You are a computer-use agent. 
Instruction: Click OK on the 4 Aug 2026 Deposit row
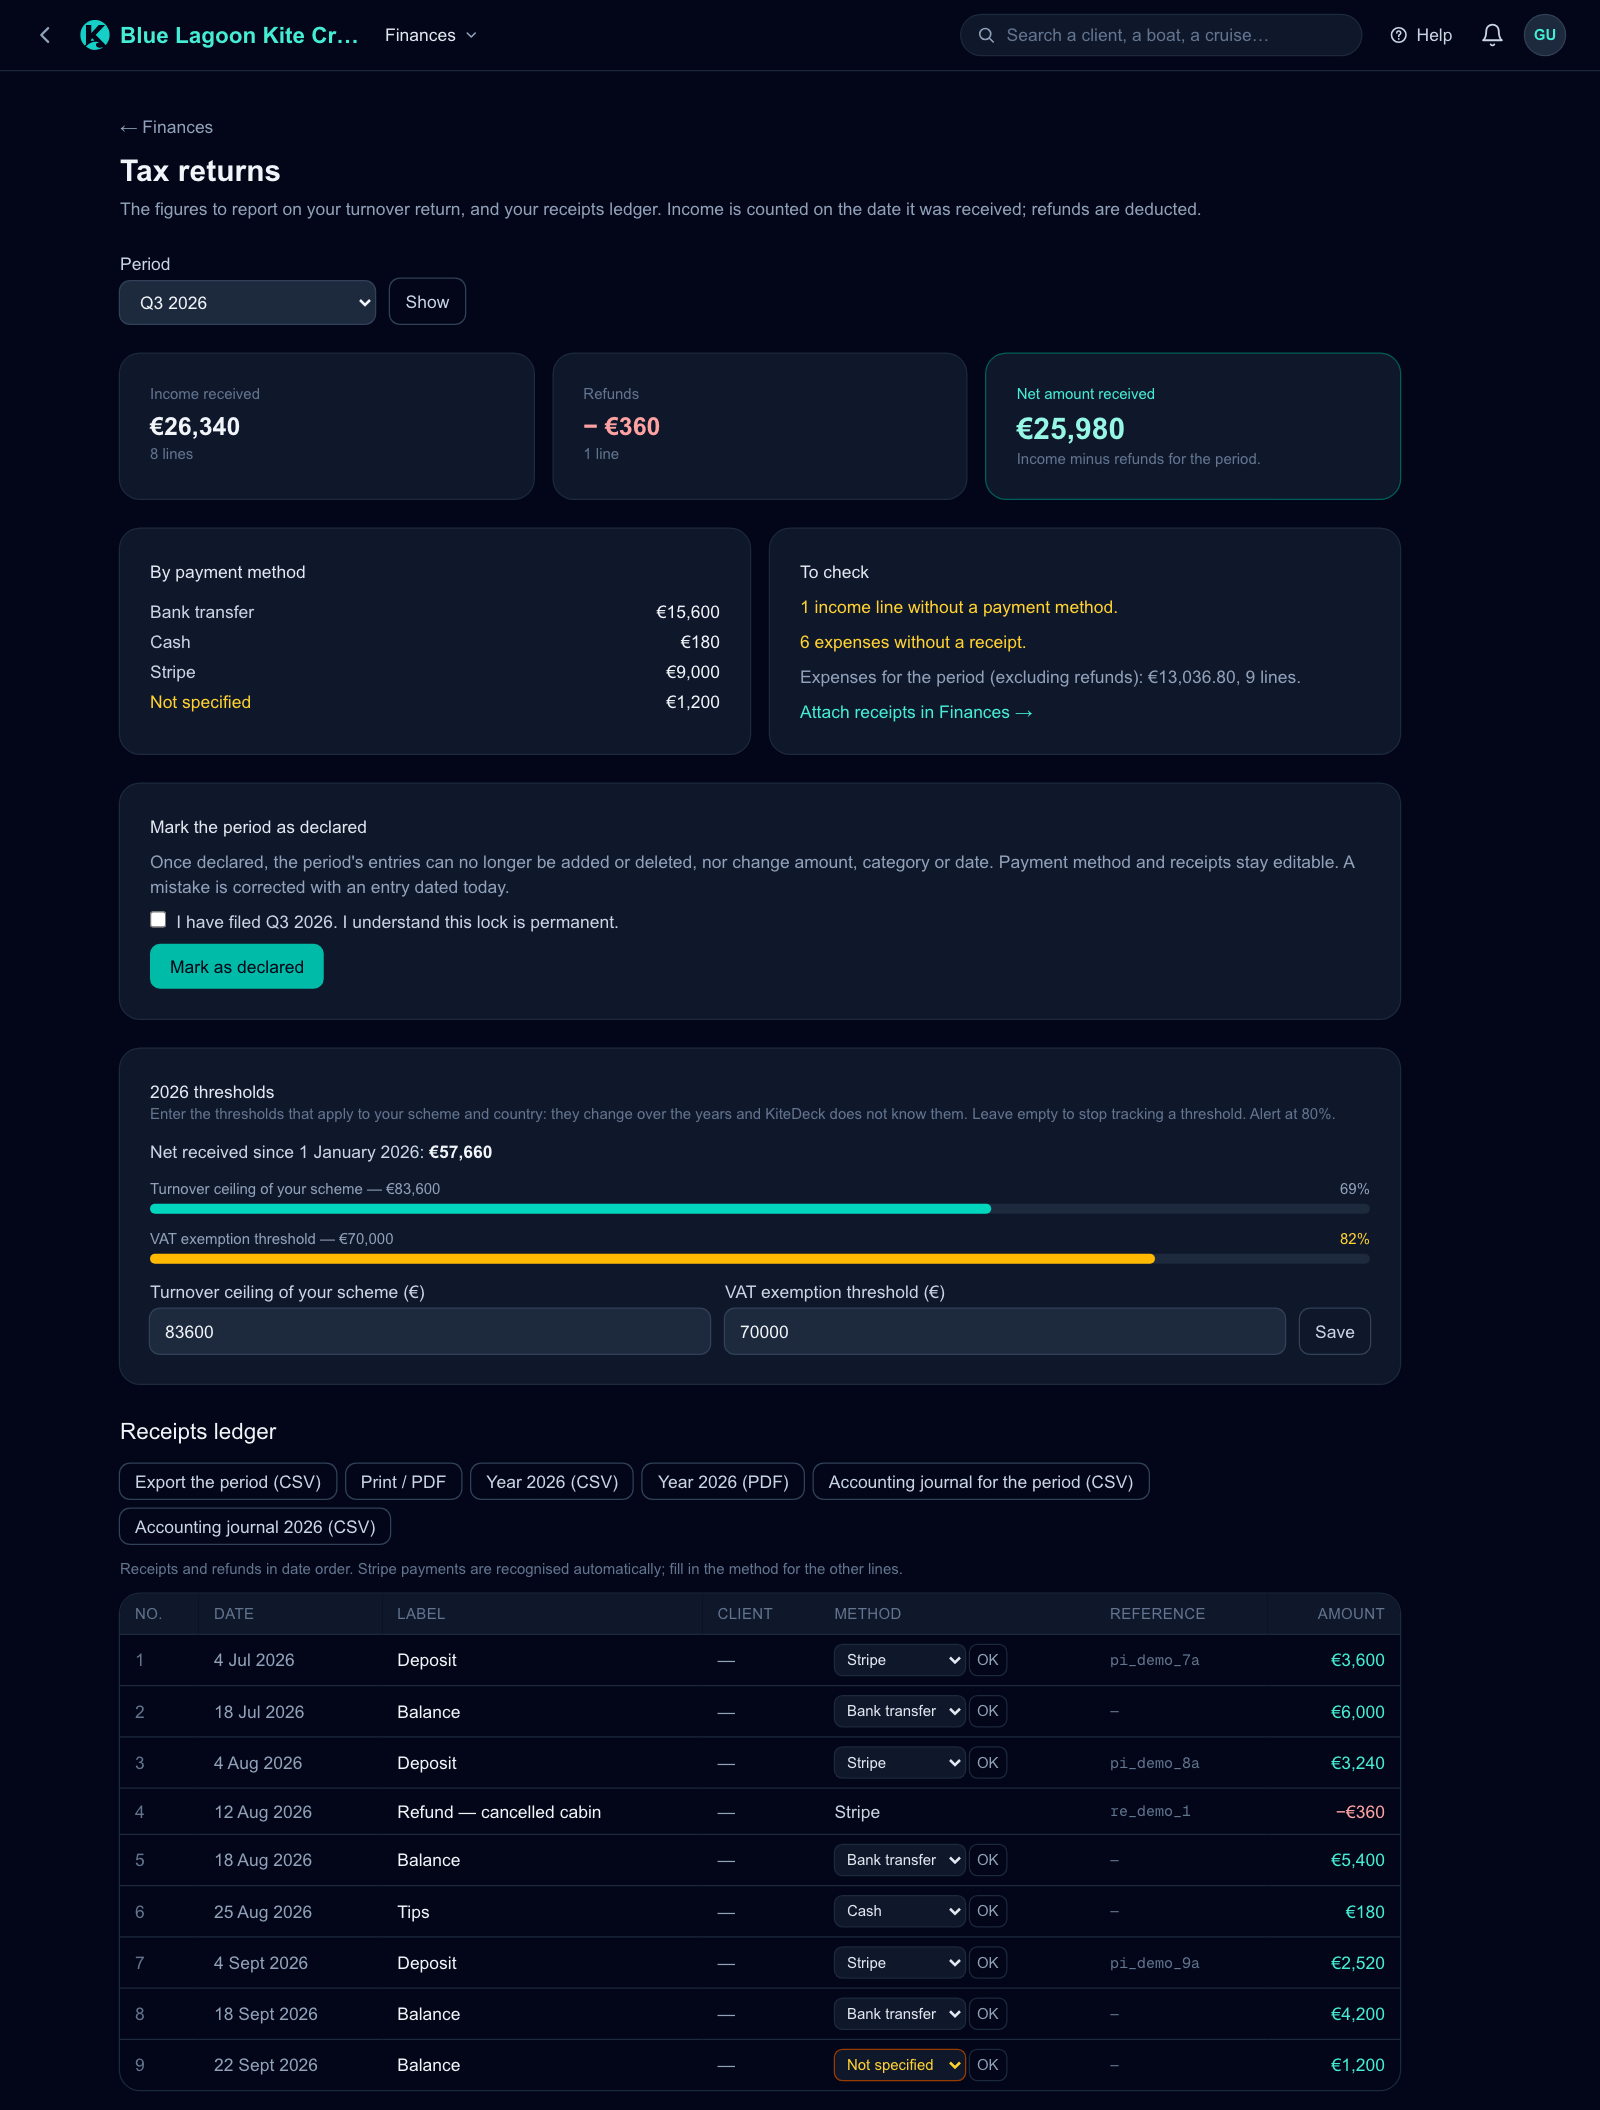pyautogui.click(x=988, y=1763)
